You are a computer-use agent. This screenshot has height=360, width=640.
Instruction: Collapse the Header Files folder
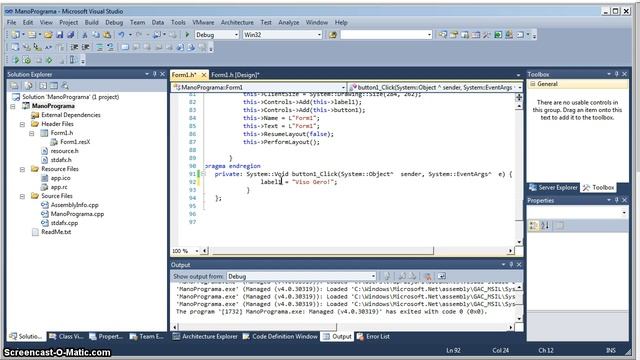pos(22,124)
